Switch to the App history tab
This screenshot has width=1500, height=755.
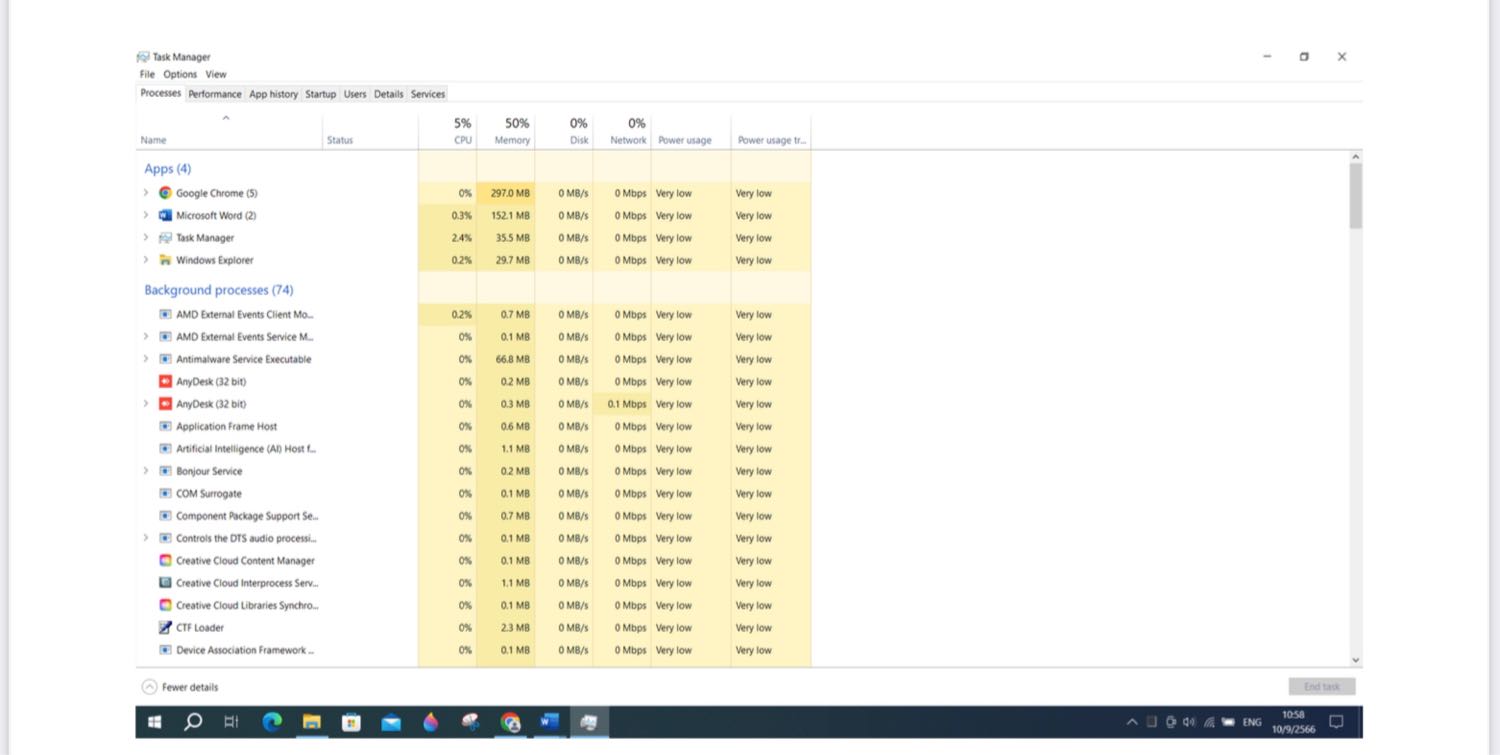click(x=273, y=94)
